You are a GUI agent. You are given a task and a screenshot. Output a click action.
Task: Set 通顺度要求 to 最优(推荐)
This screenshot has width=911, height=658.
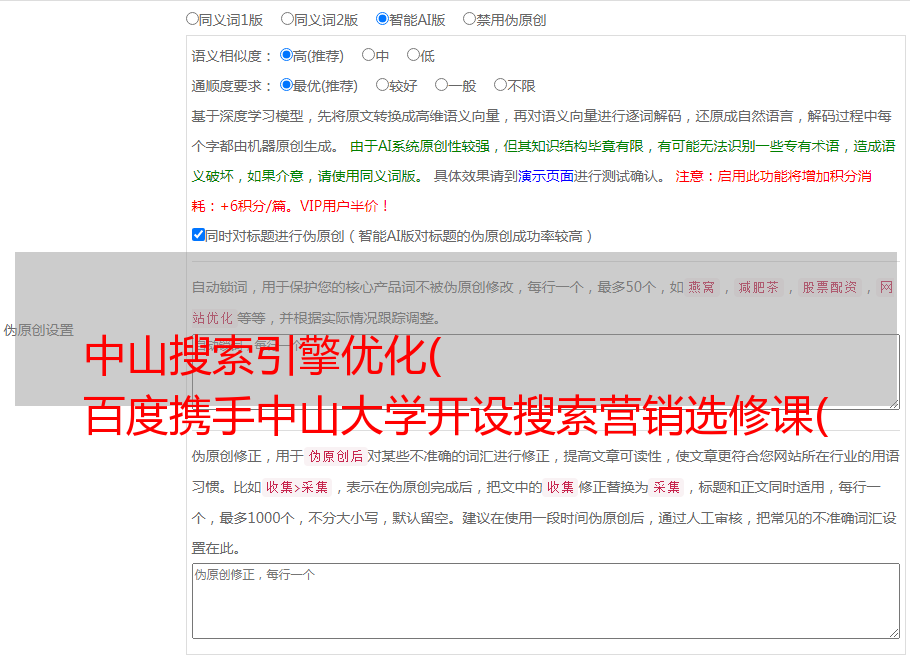[x=286, y=85]
